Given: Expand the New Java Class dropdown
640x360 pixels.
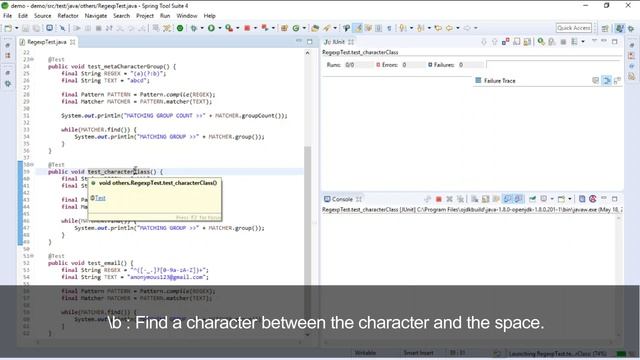Looking at the screenshot, I should tap(304, 28).
